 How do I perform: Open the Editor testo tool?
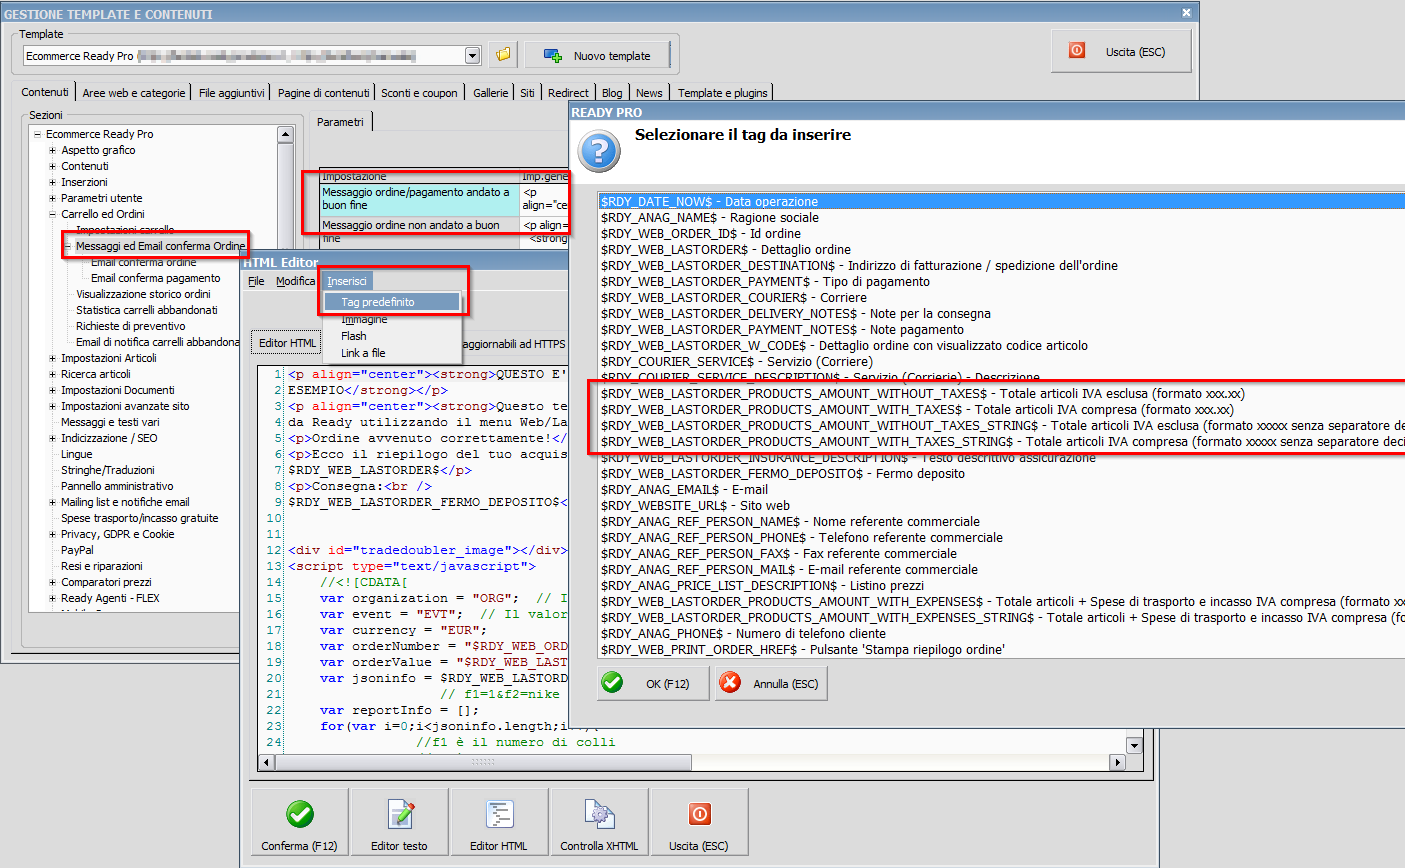pos(399,823)
